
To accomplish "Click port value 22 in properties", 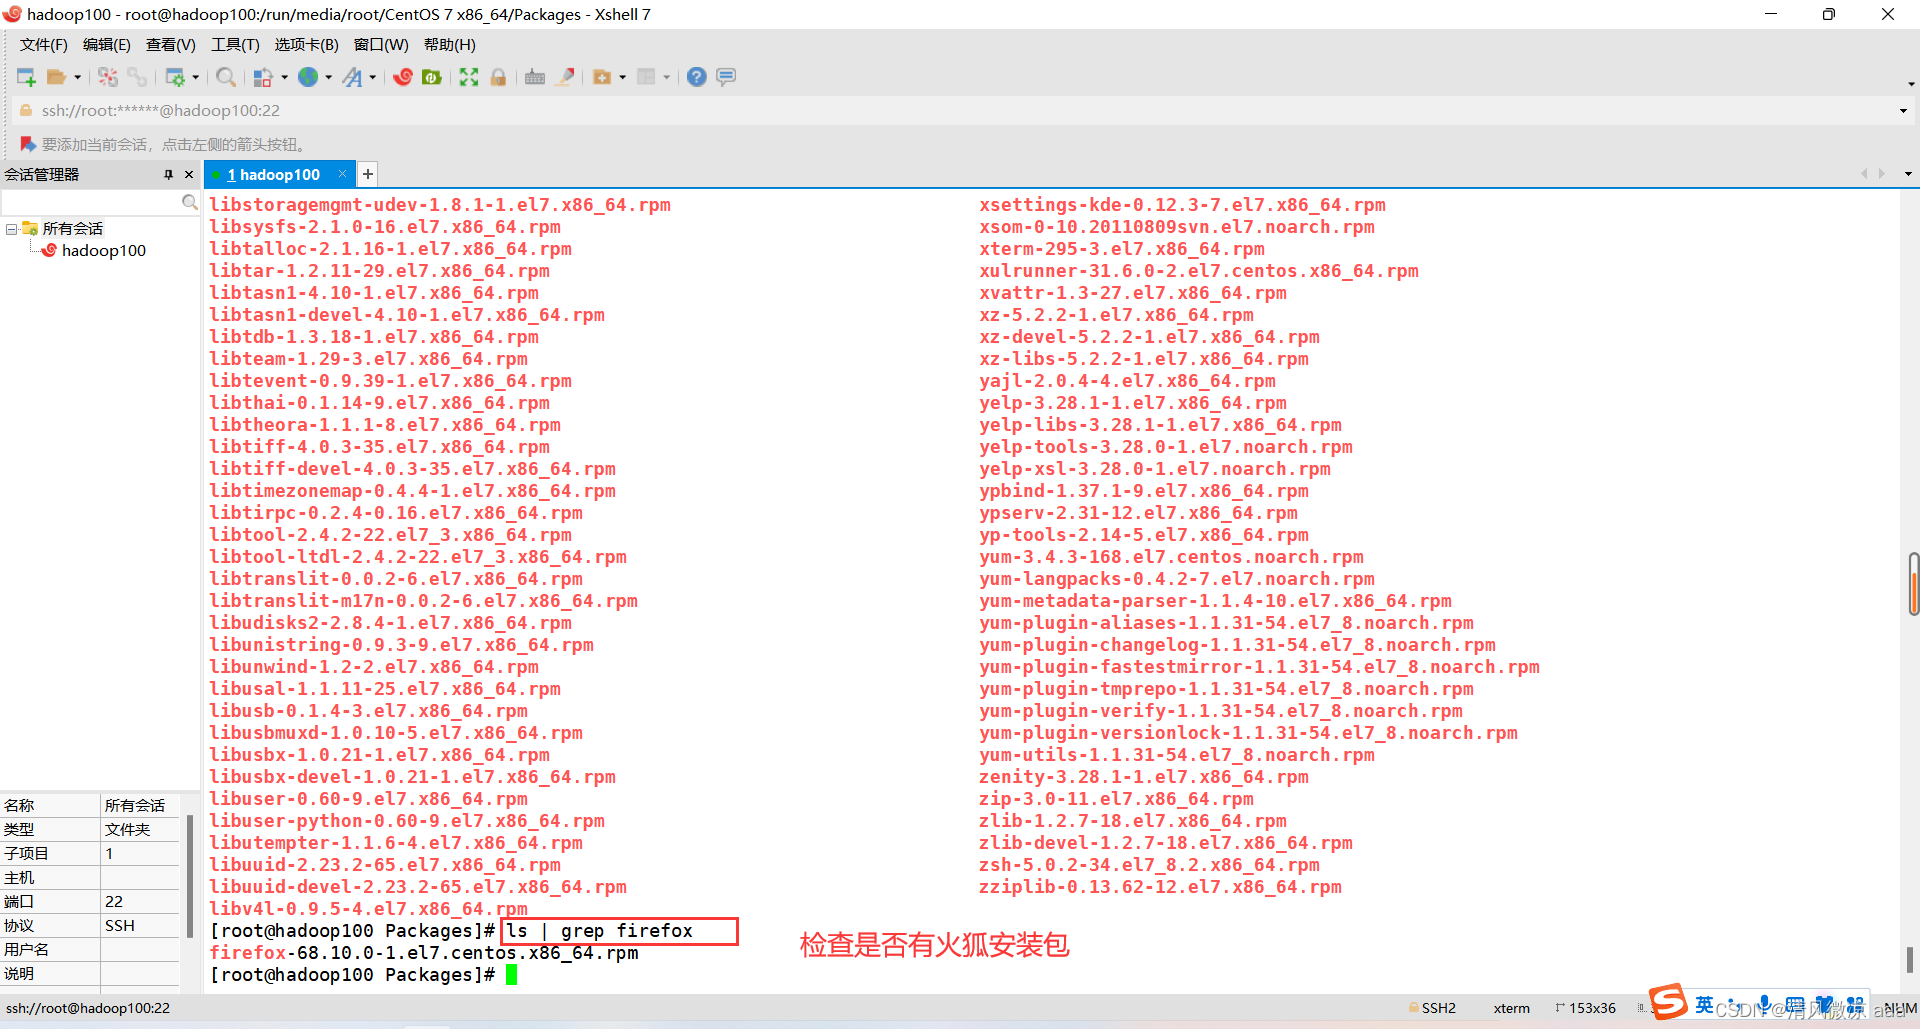I will (x=141, y=901).
